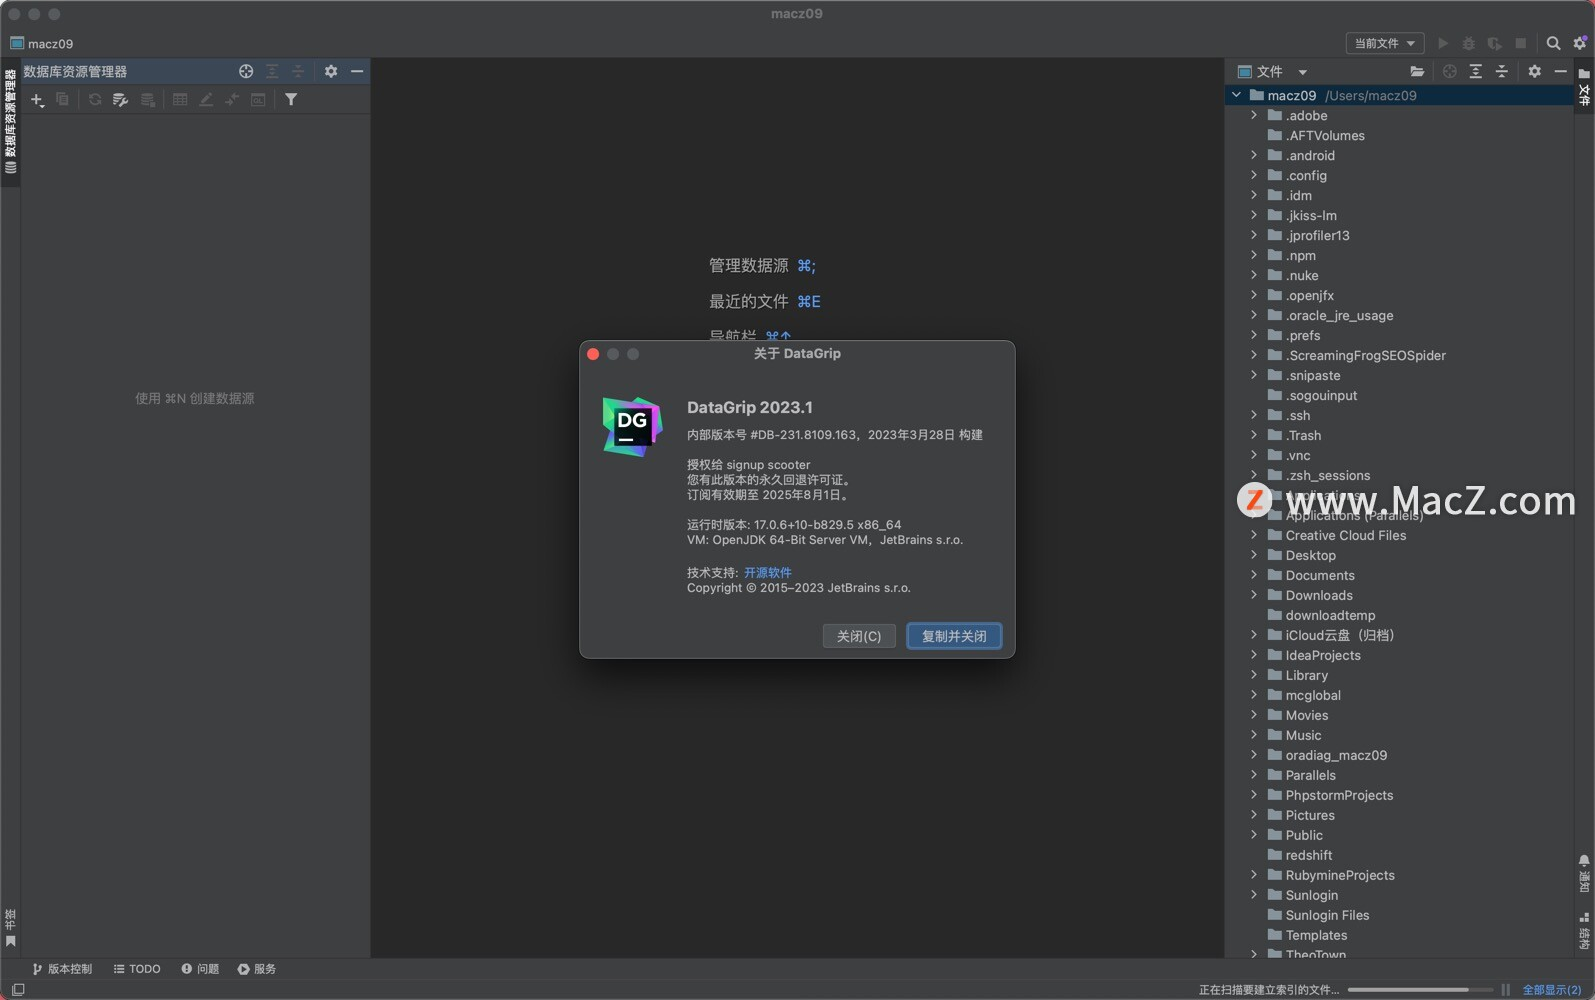Click the add new data source plus icon
The width and height of the screenshot is (1595, 1000).
pyautogui.click(x=37, y=100)
